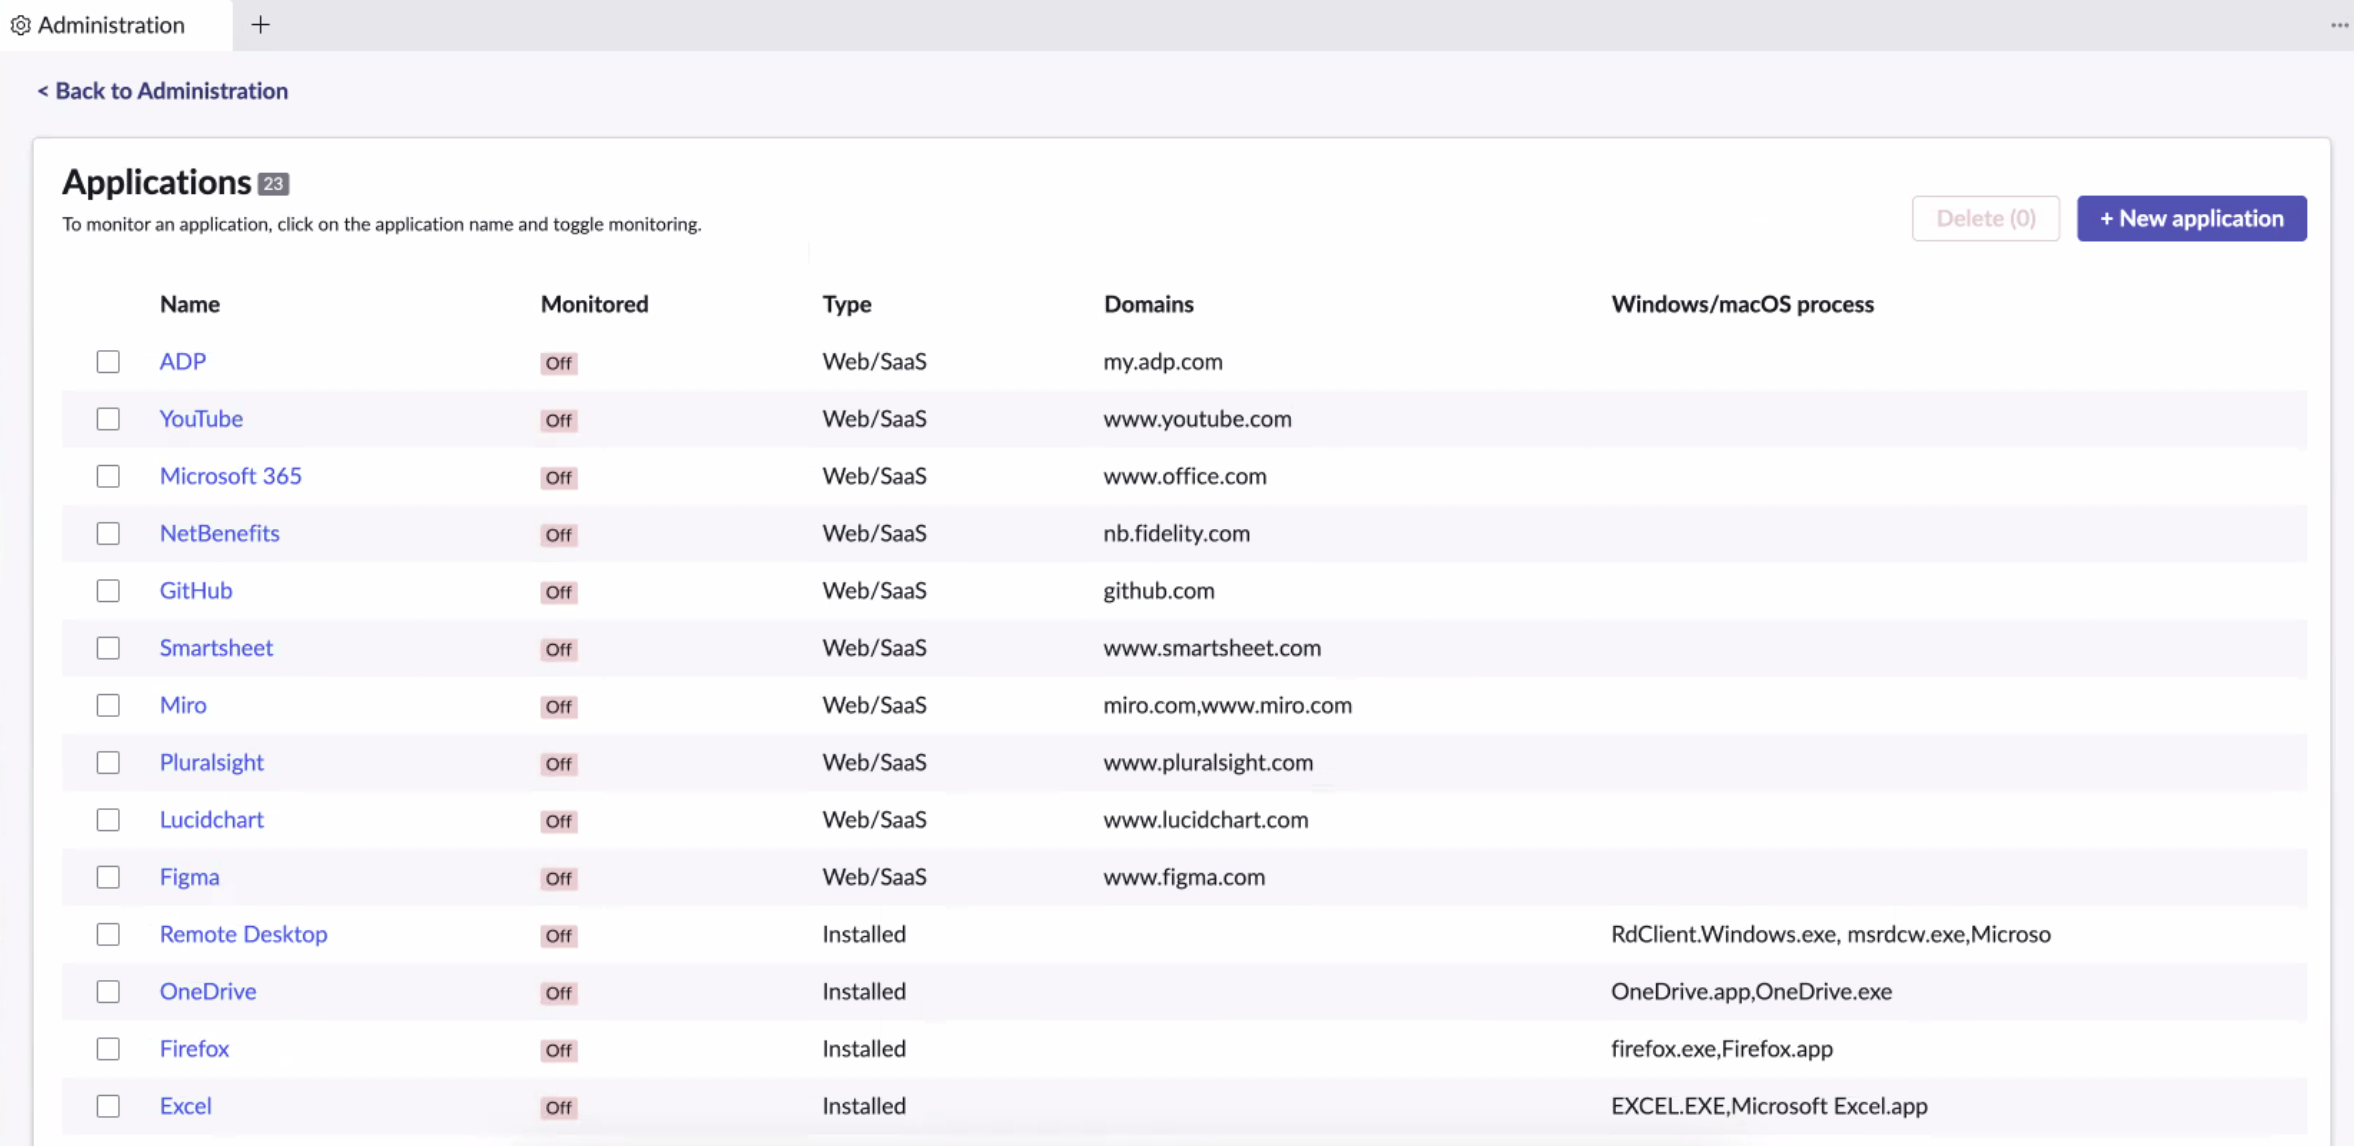Click the miro.com,www.miro.com domain cell
2354x1146 pixels.
point(1227,705)
